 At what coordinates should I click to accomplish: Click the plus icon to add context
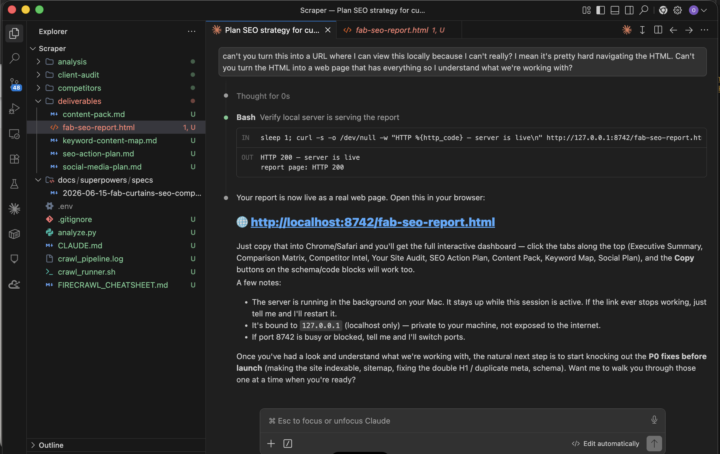(271, 443)
